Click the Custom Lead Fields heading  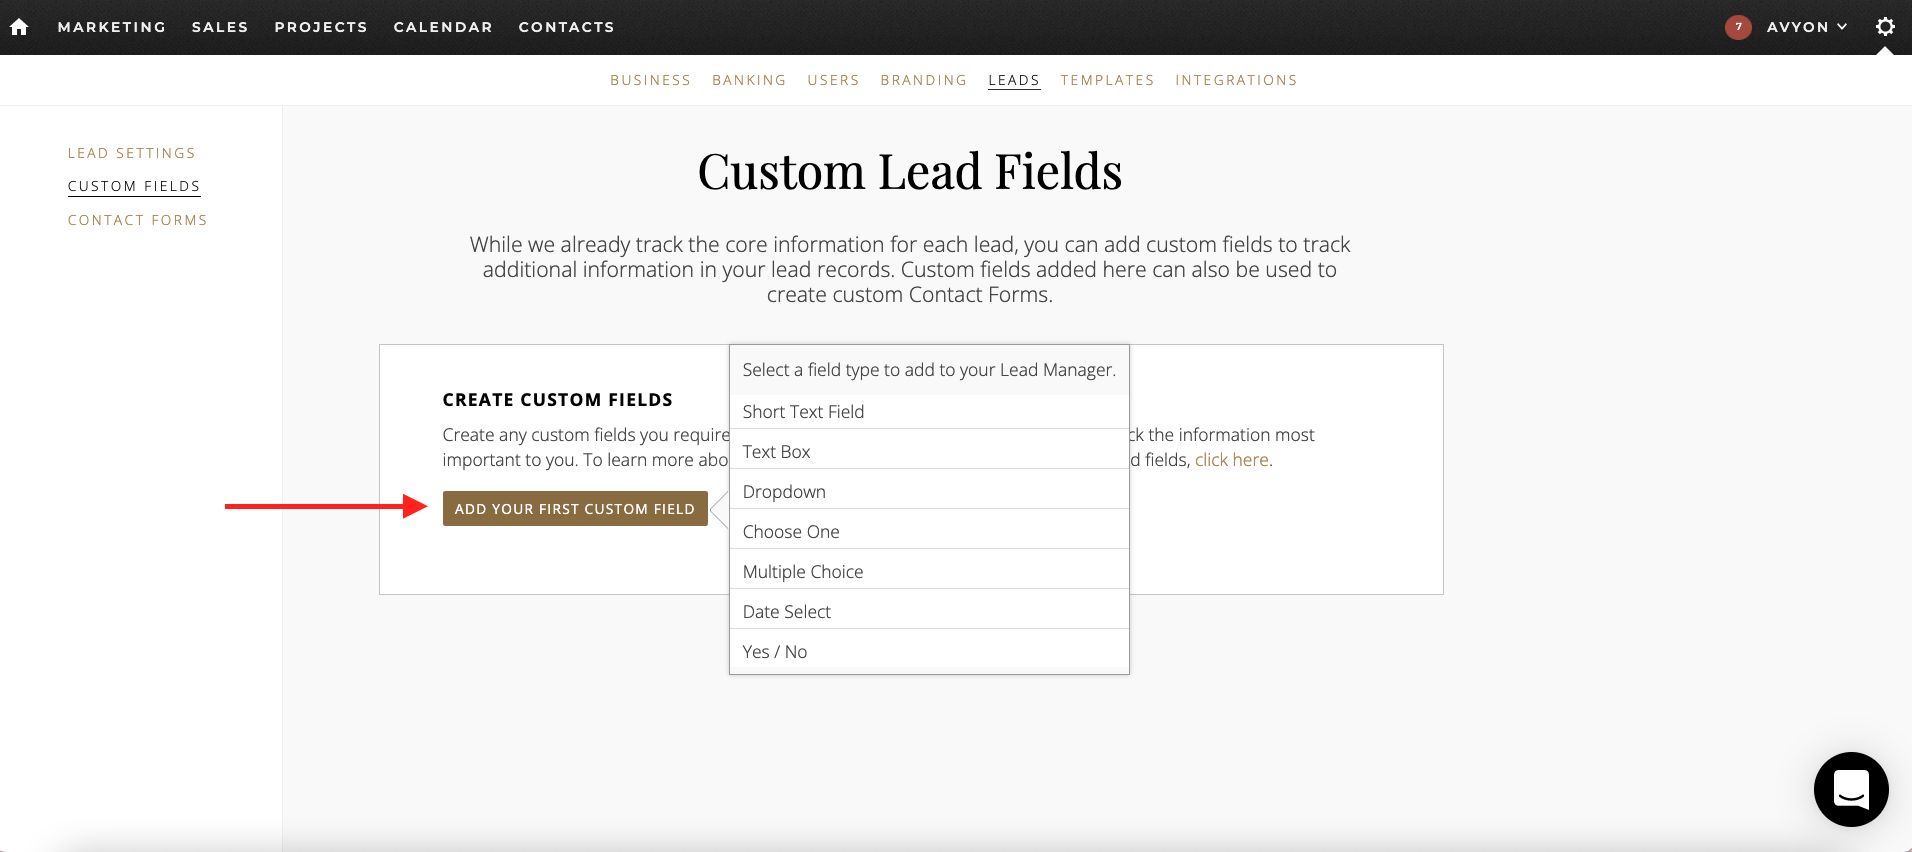pyautogui.click(x=910, y=171)
